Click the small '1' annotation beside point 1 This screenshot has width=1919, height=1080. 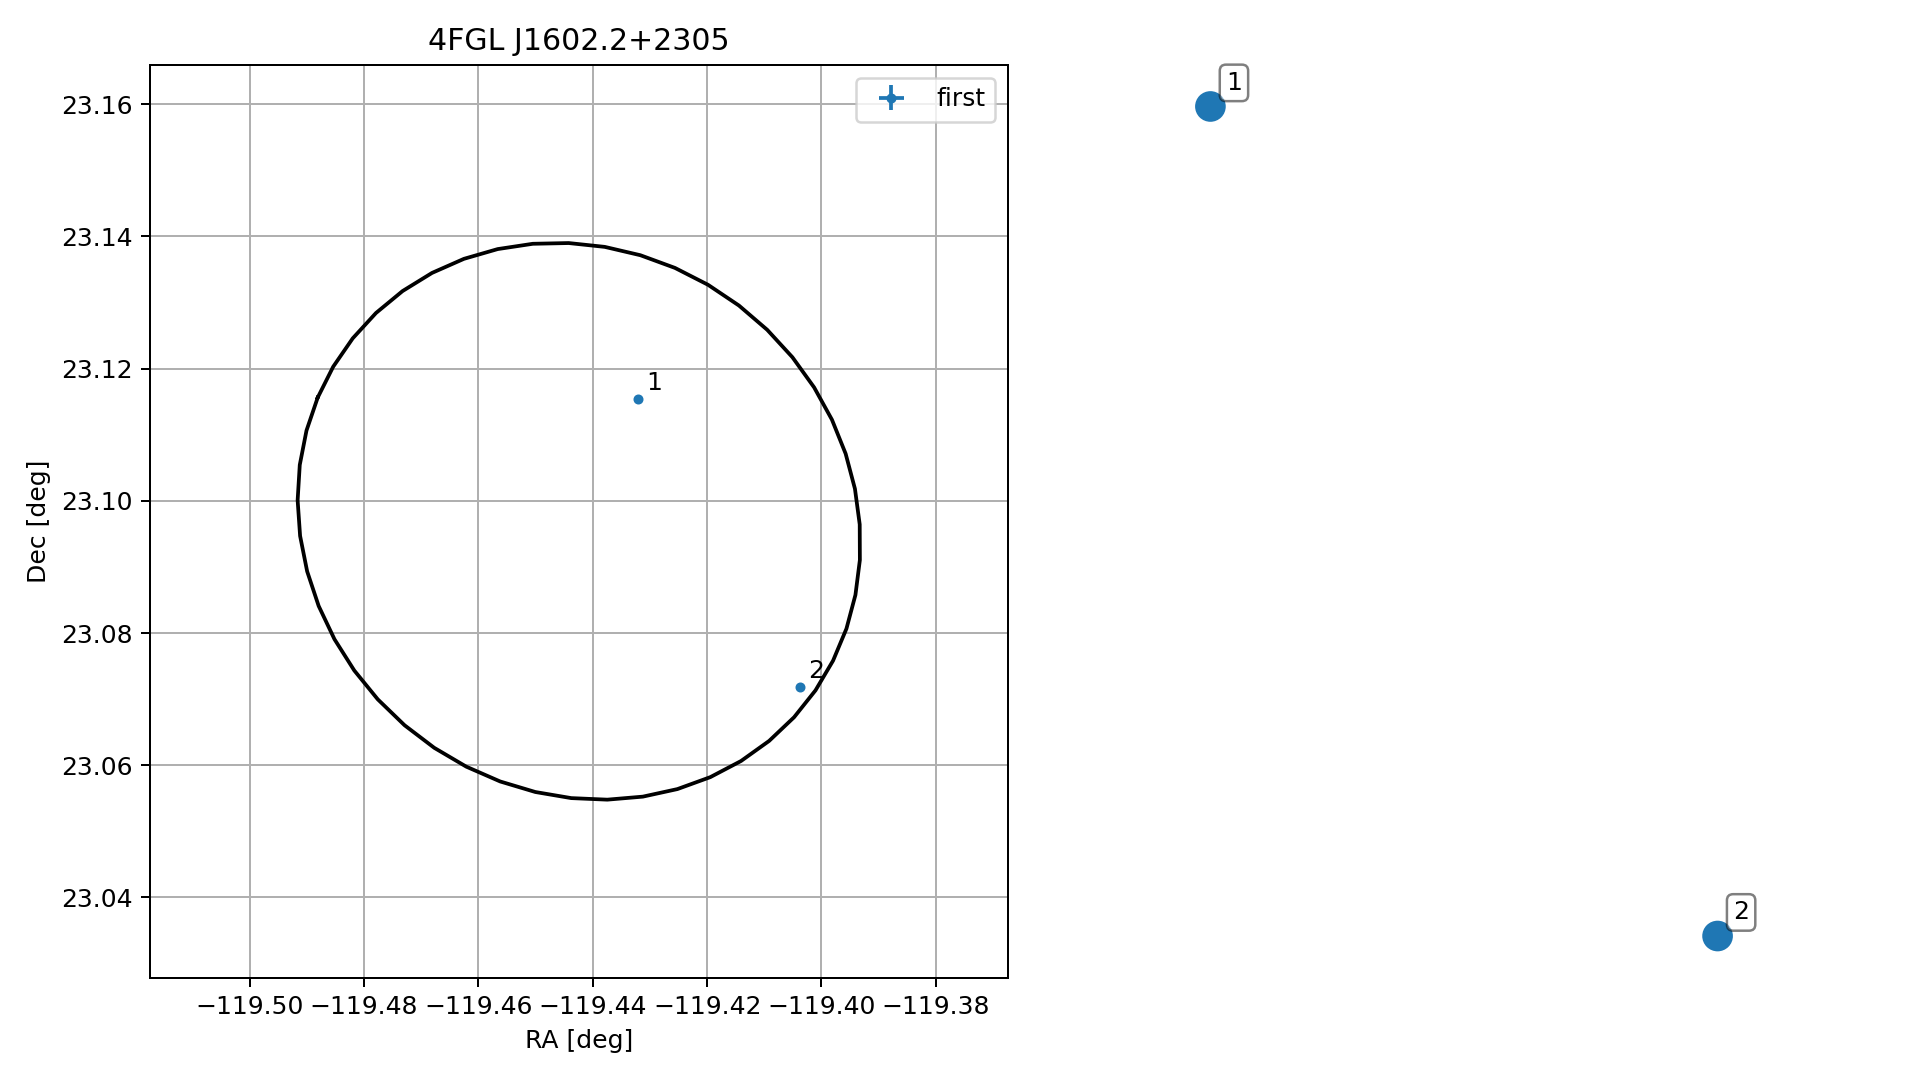click(x=654, y=382)
